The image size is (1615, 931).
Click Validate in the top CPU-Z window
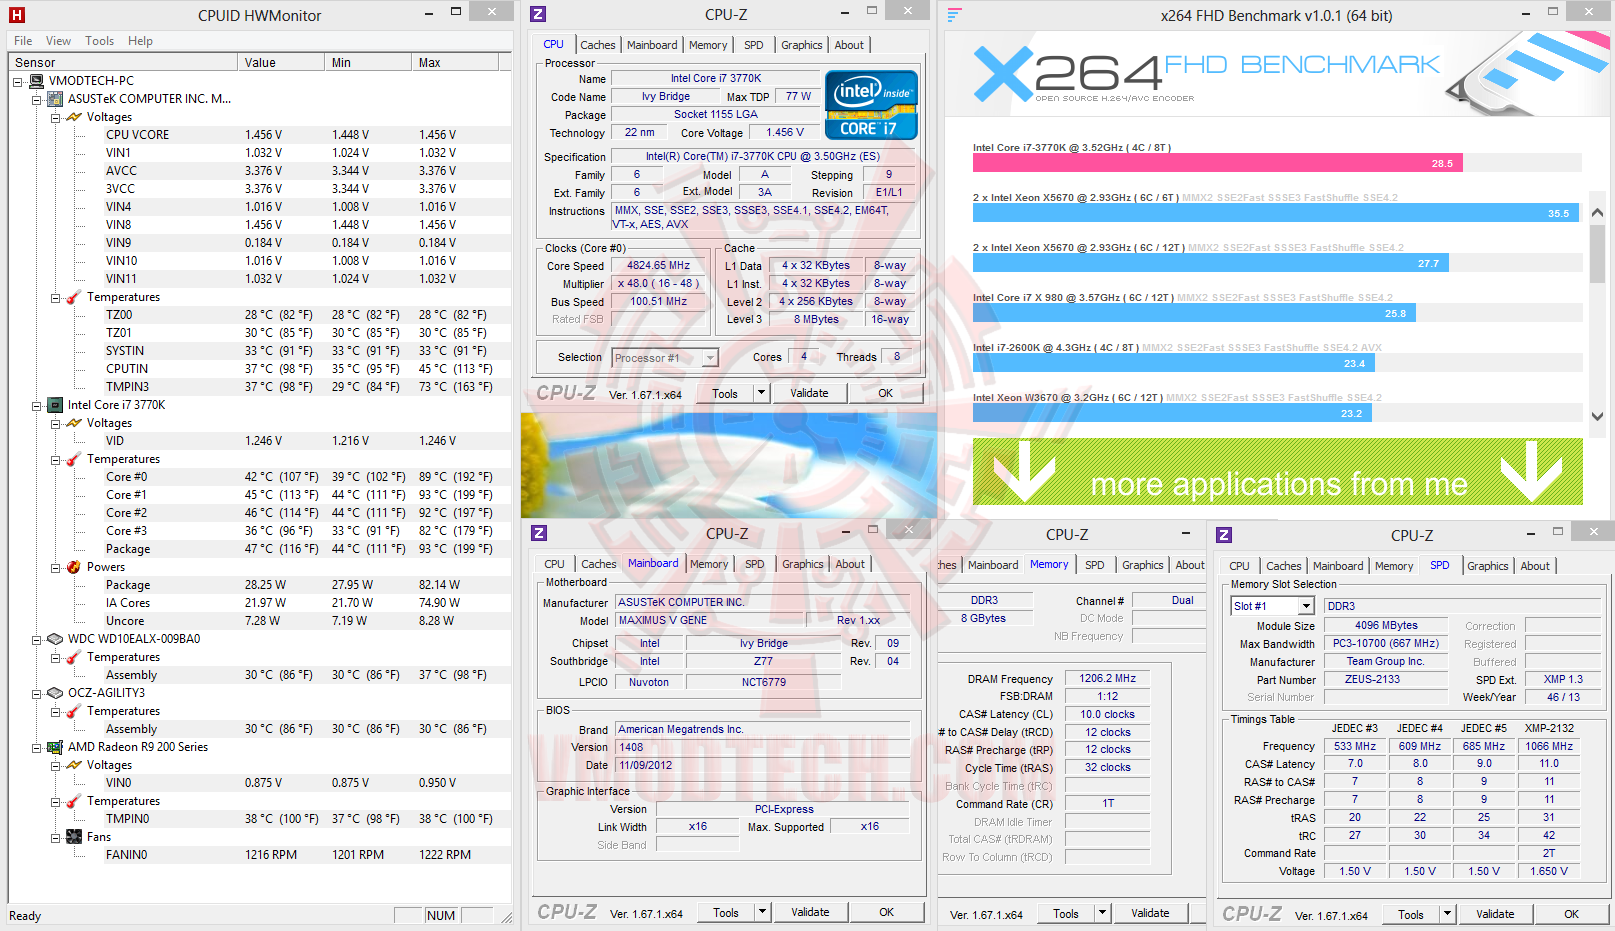coord(809,393)
